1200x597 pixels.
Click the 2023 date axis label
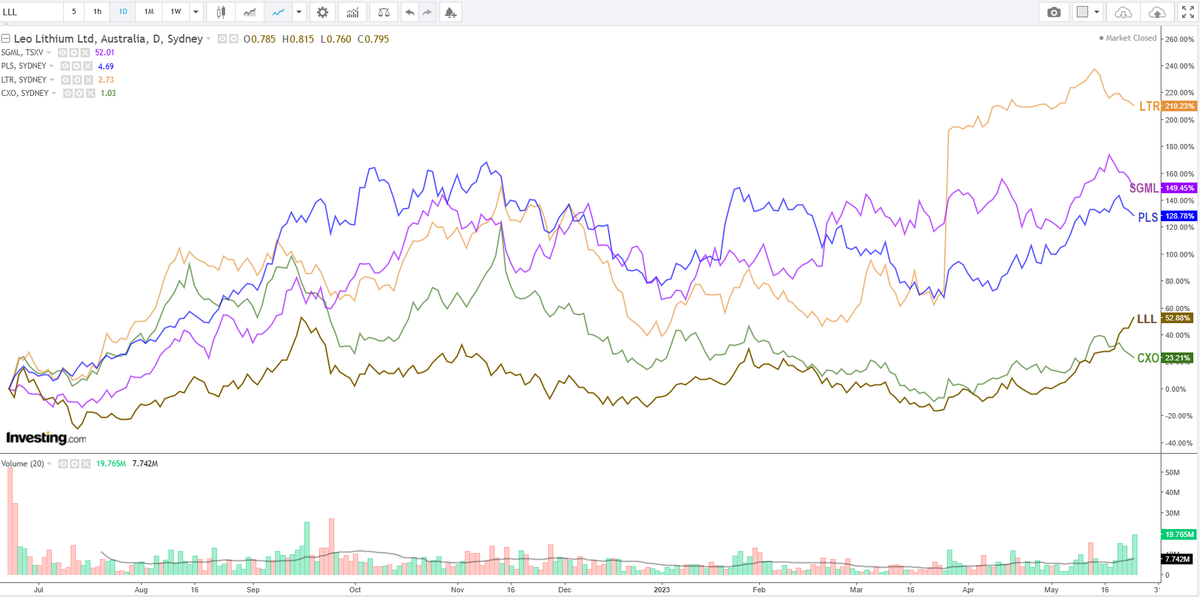662,589
